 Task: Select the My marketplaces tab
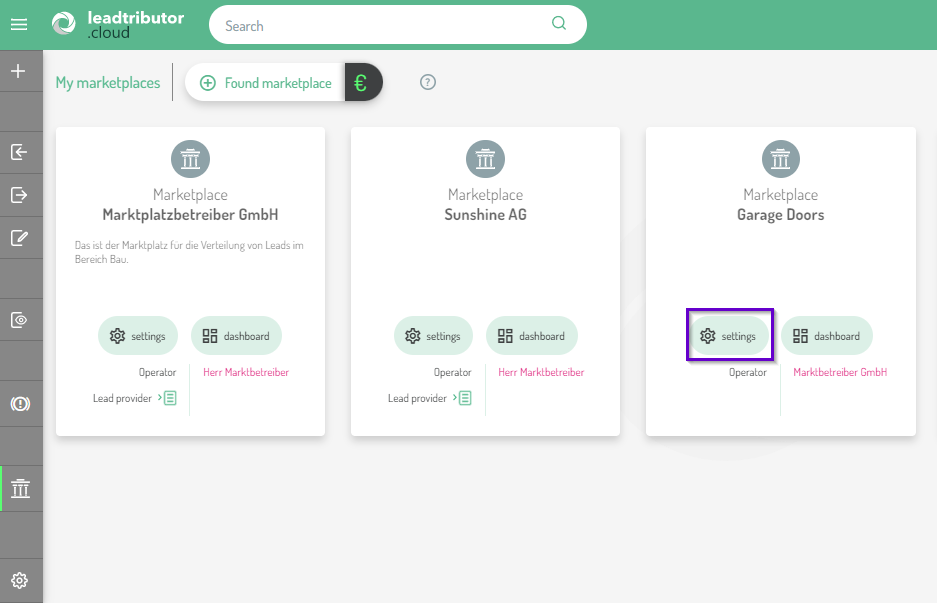coord(108,83)
